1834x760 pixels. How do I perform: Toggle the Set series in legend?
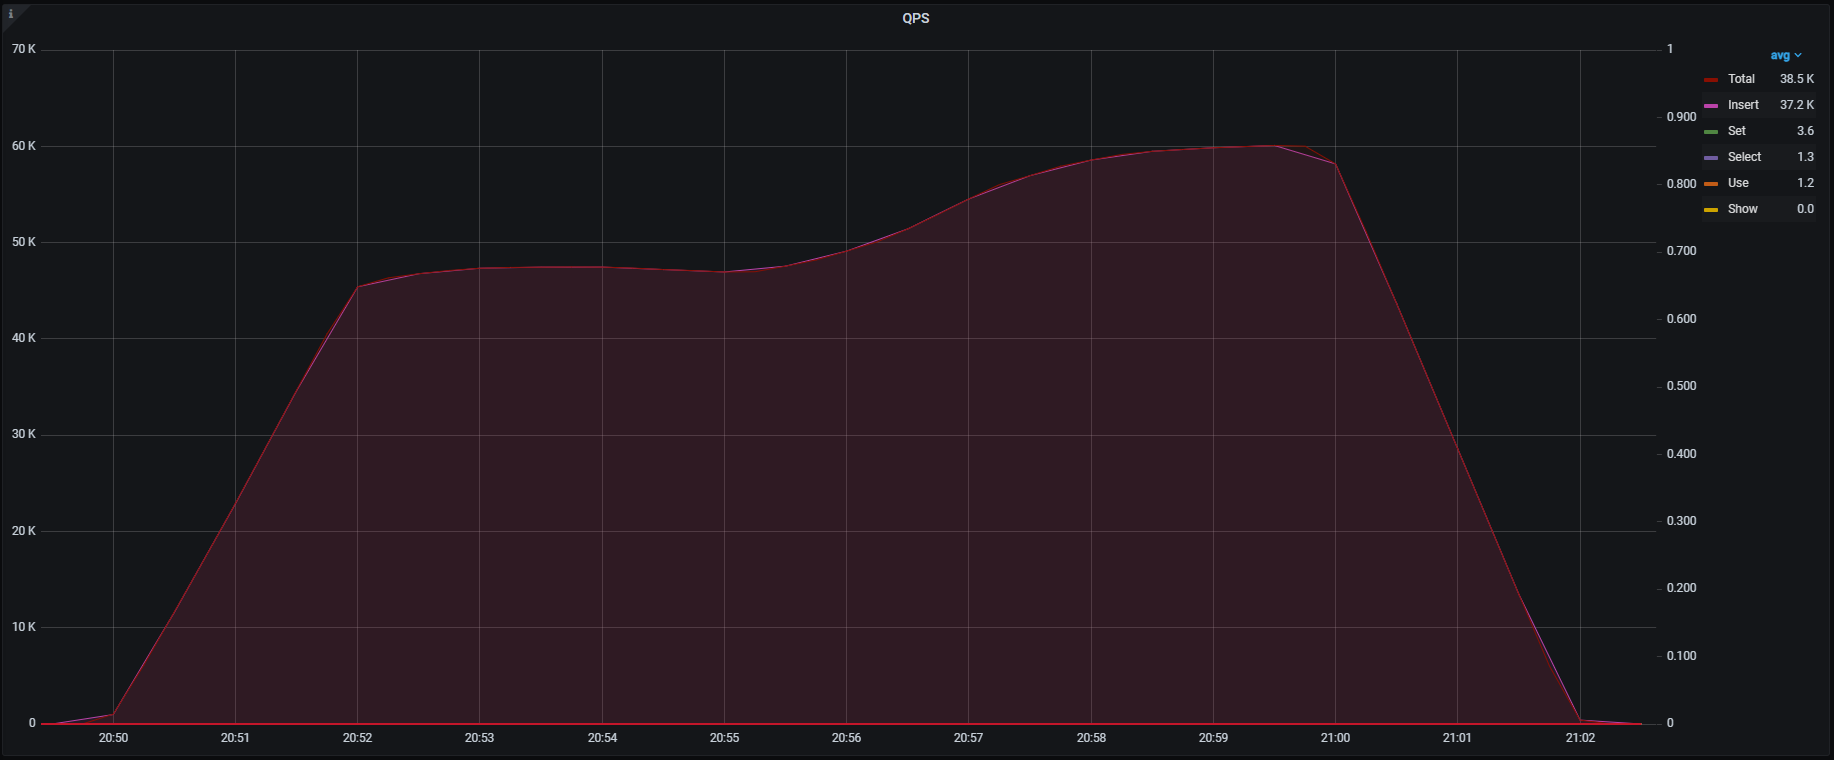point(1737,131)
